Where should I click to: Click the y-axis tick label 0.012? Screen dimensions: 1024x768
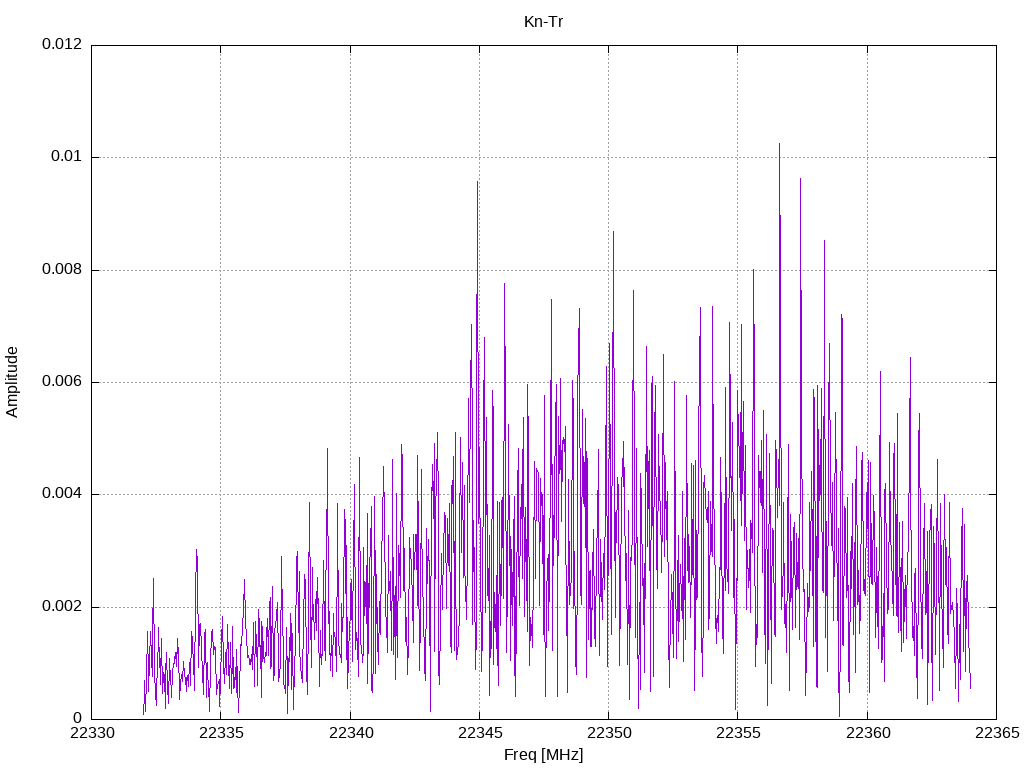click(x=62, y=44)
